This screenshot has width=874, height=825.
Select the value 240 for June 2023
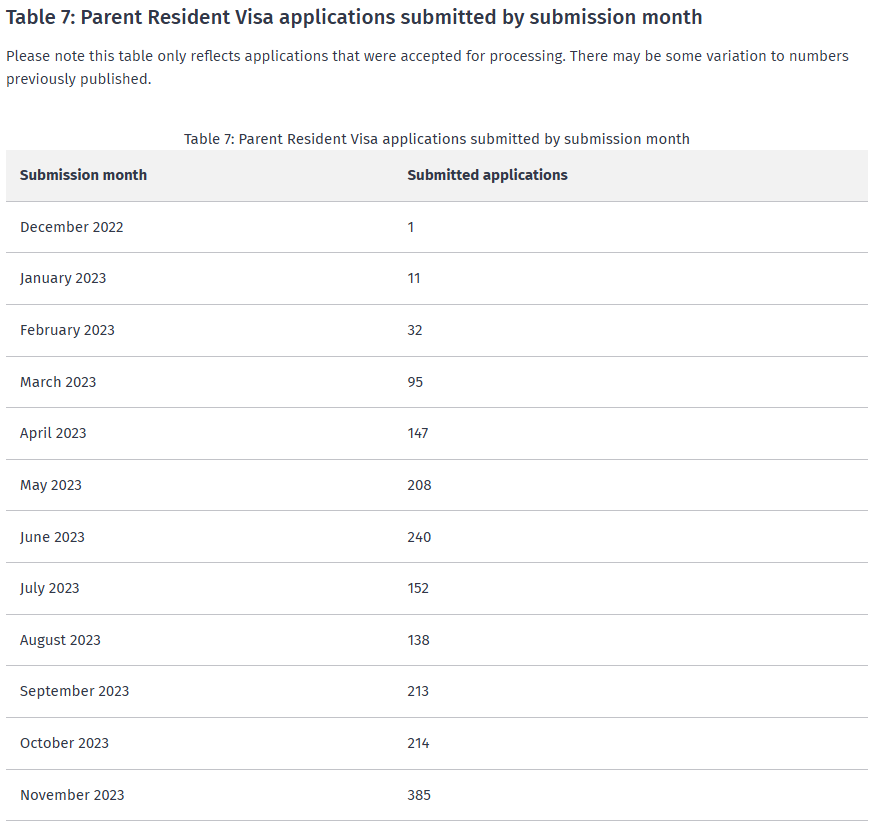coord(419,537)
